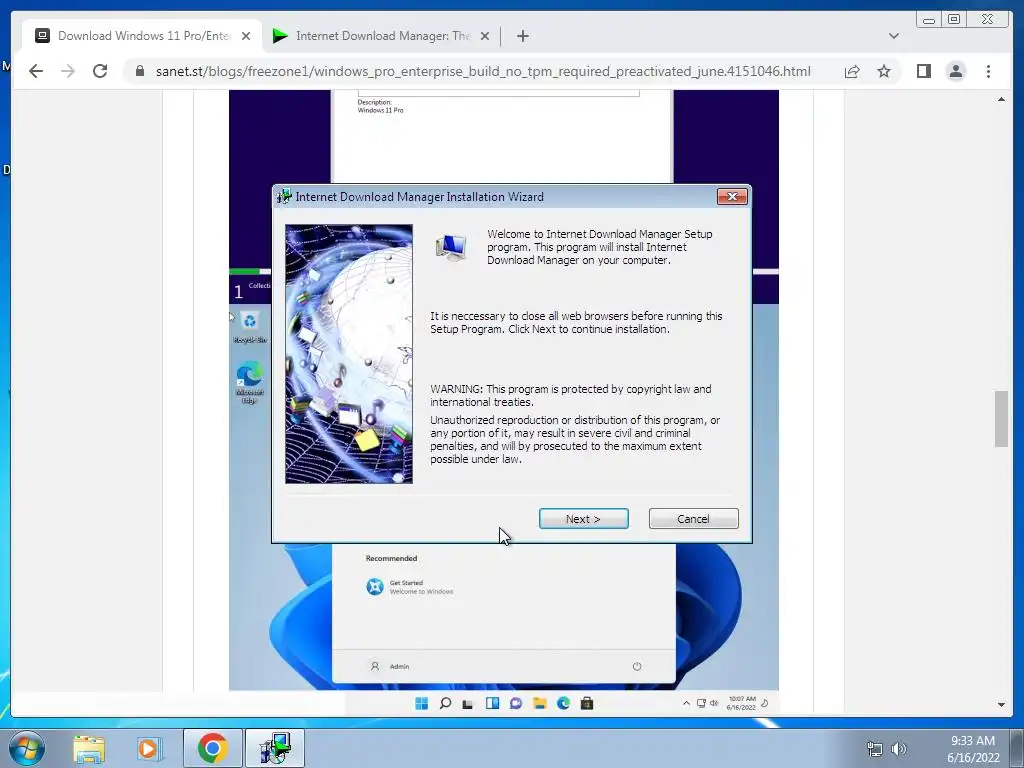Focus the sanet.st address bar
This screenshot has width=1024, height=768.
click(483, 71)
